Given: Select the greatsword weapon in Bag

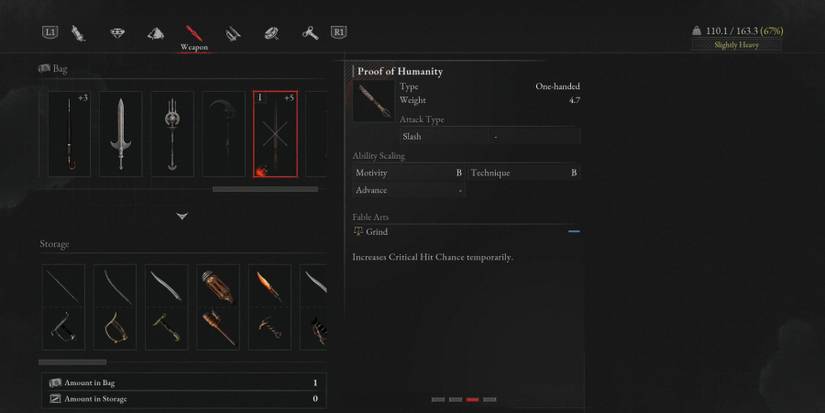Looking at the screenshot, I should (120, 134).
